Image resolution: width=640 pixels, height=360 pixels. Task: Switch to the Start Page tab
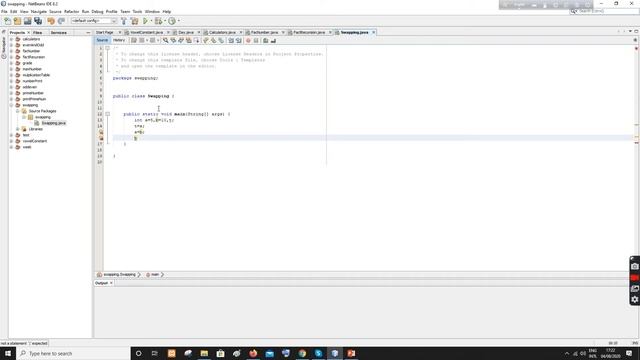coord(105,32)
